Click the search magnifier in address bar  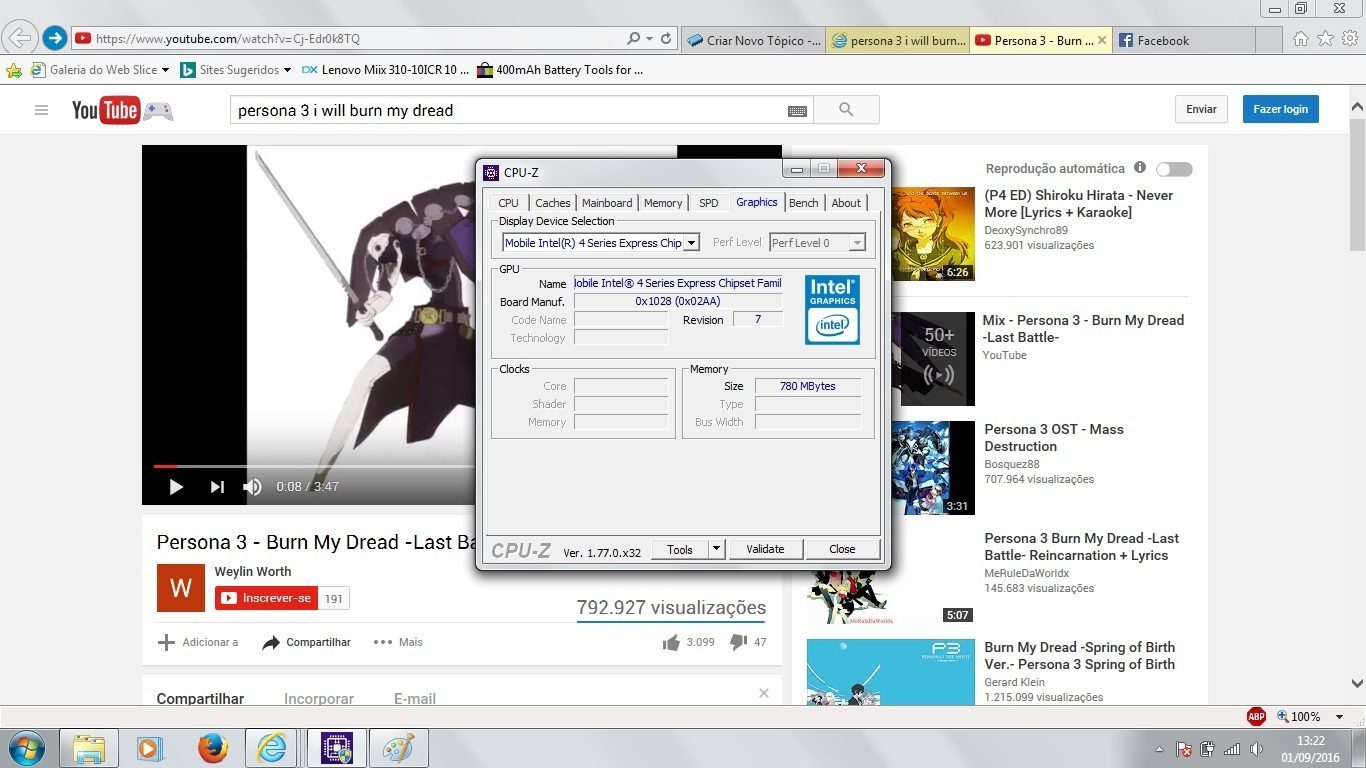tap(633, 39)
